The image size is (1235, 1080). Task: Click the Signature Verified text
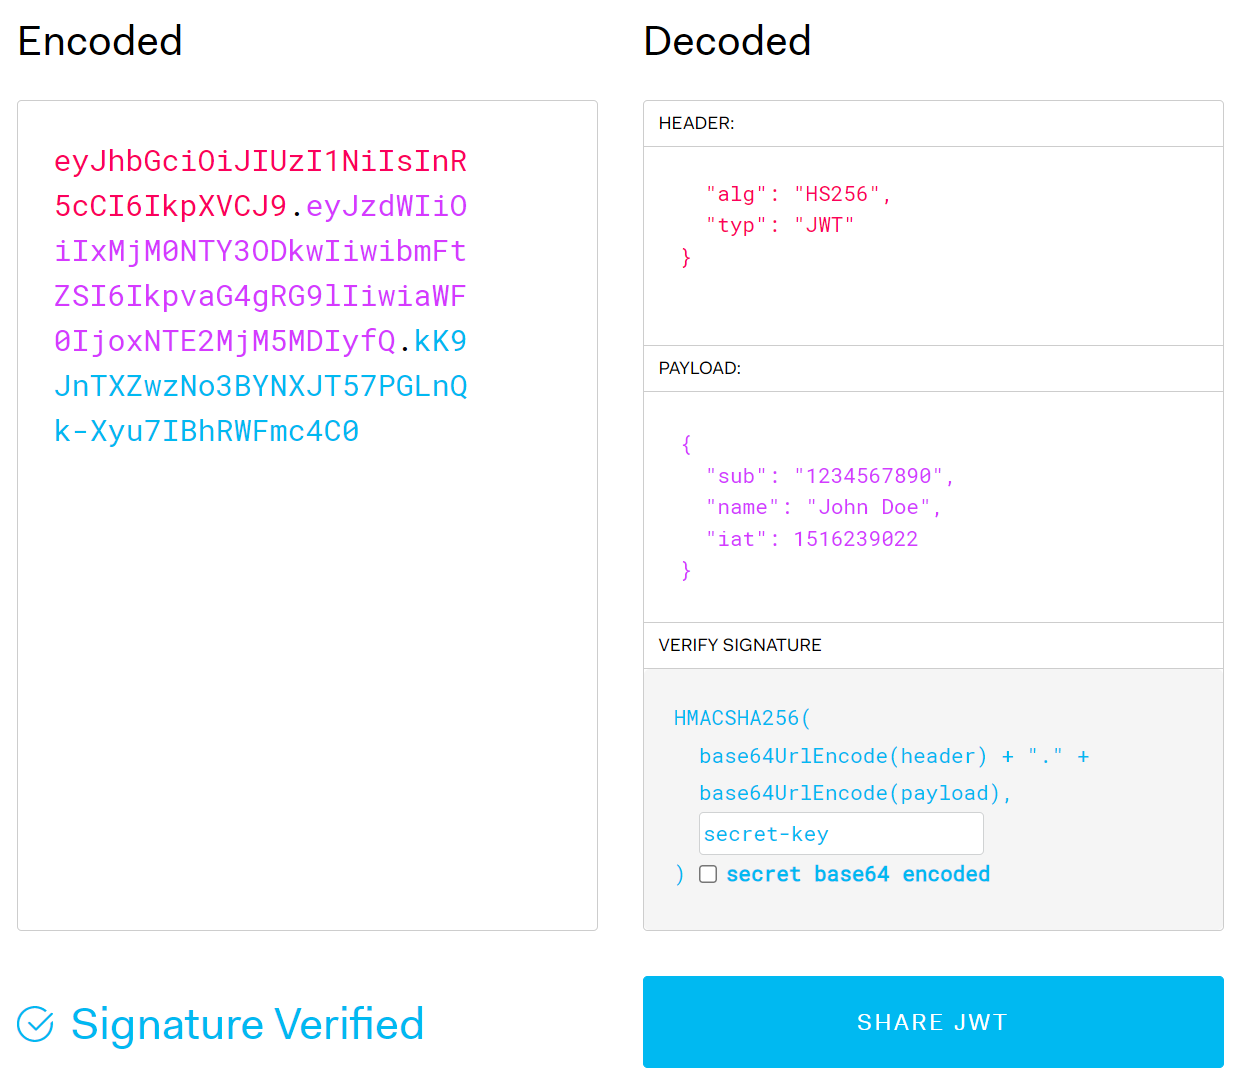tap(247, 1024)
